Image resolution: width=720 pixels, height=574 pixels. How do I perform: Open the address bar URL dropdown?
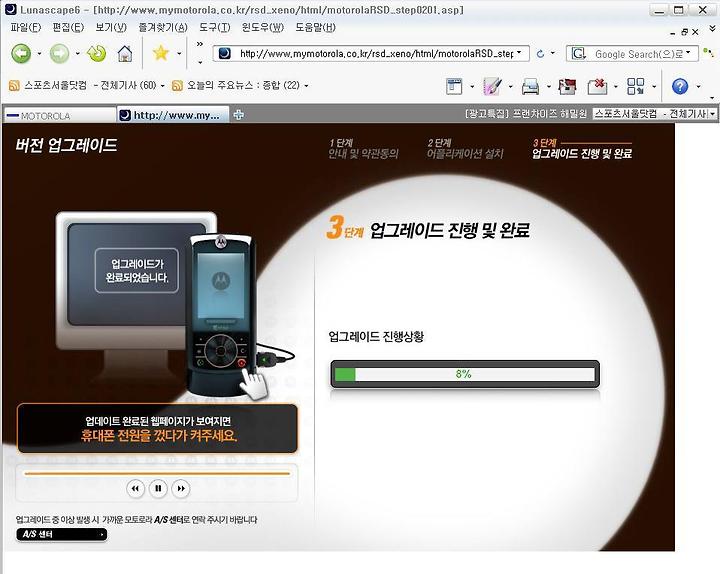coord(519,53)
